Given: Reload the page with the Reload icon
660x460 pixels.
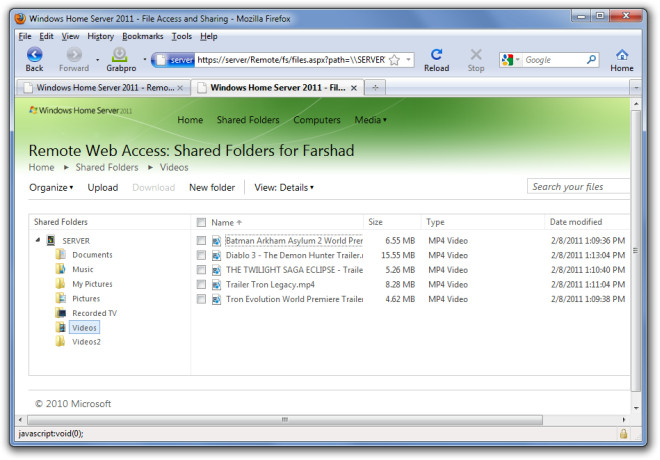Looking at the screenshot, I should (x=436, y=54).
